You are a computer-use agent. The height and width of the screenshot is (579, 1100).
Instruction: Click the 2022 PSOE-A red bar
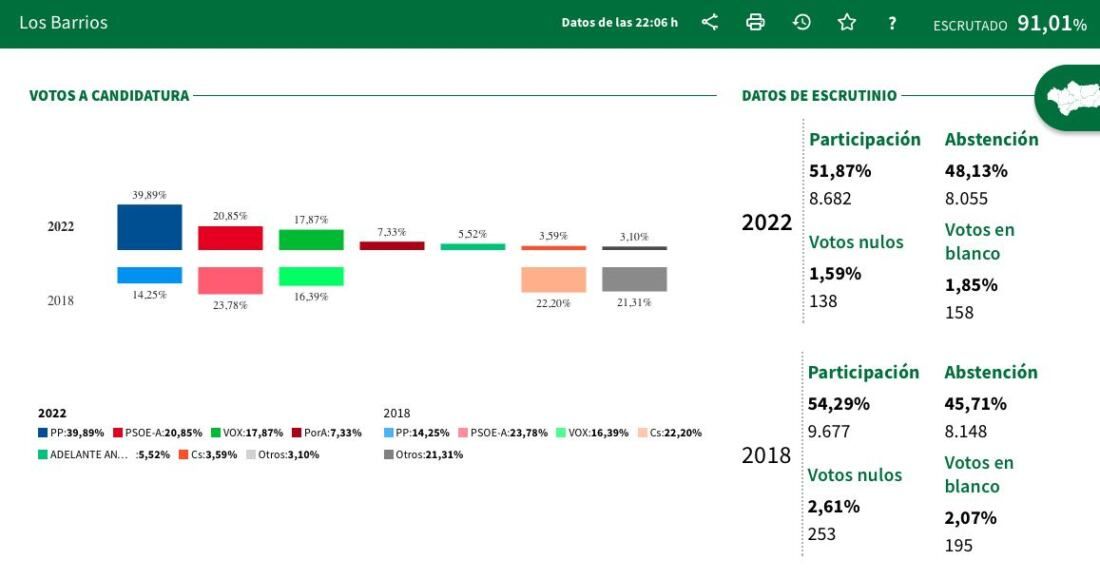point(230,238)
